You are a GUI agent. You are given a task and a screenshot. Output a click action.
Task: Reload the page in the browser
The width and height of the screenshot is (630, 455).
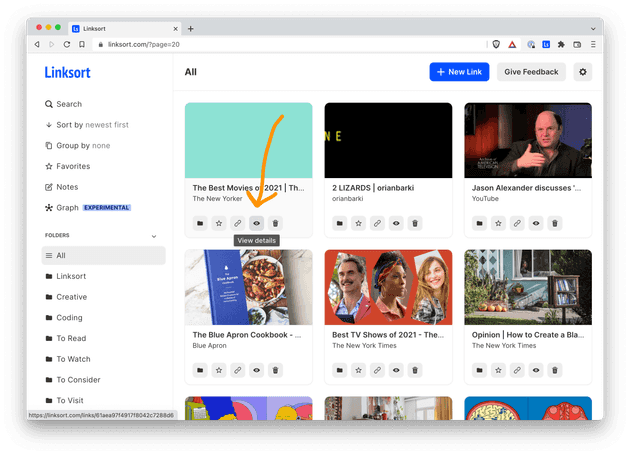click(67, 45)
